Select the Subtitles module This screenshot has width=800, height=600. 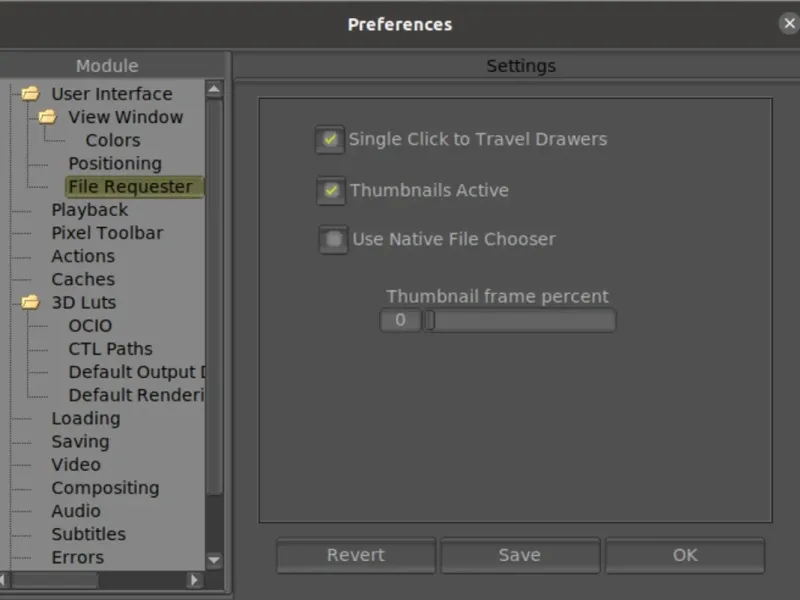(x=88, y=534)
